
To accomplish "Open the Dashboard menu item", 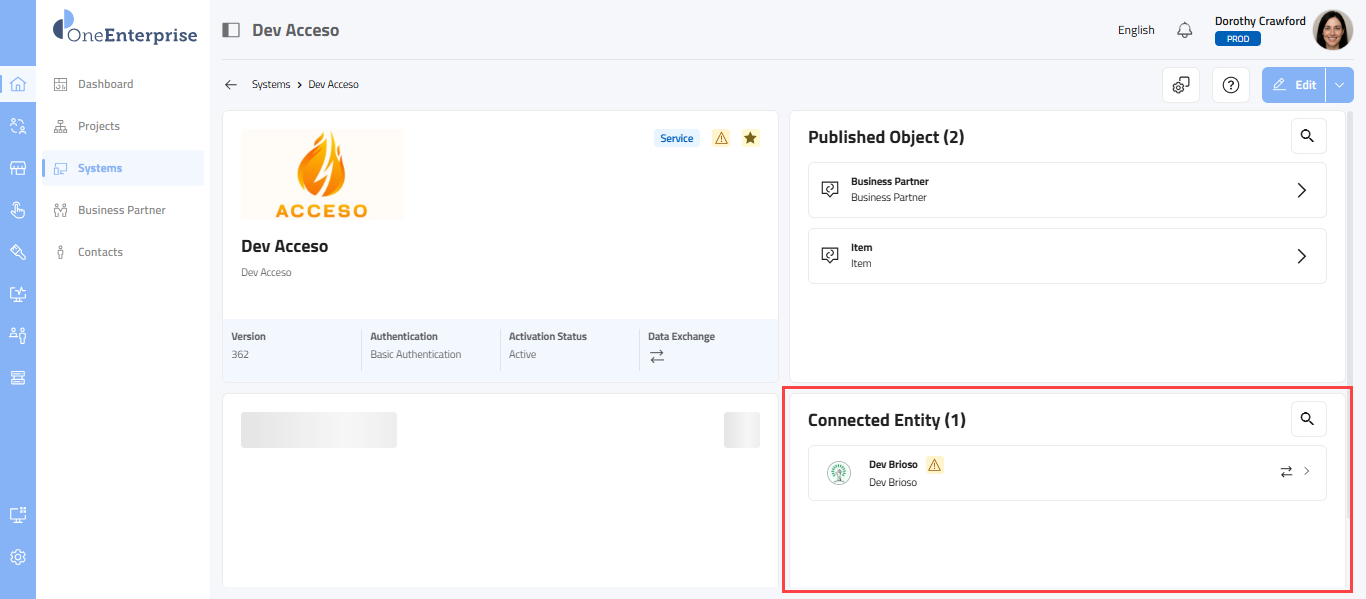I will tap(105, 84).
